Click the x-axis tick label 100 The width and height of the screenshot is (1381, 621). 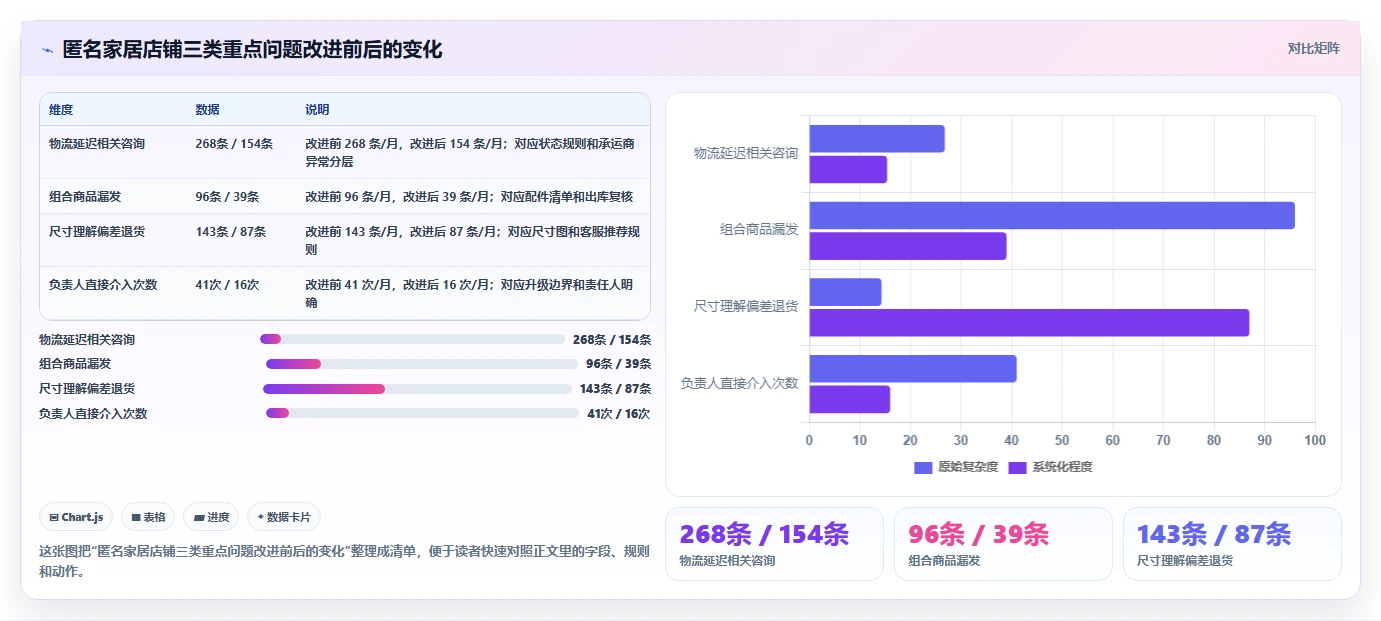coord(1315,441)
